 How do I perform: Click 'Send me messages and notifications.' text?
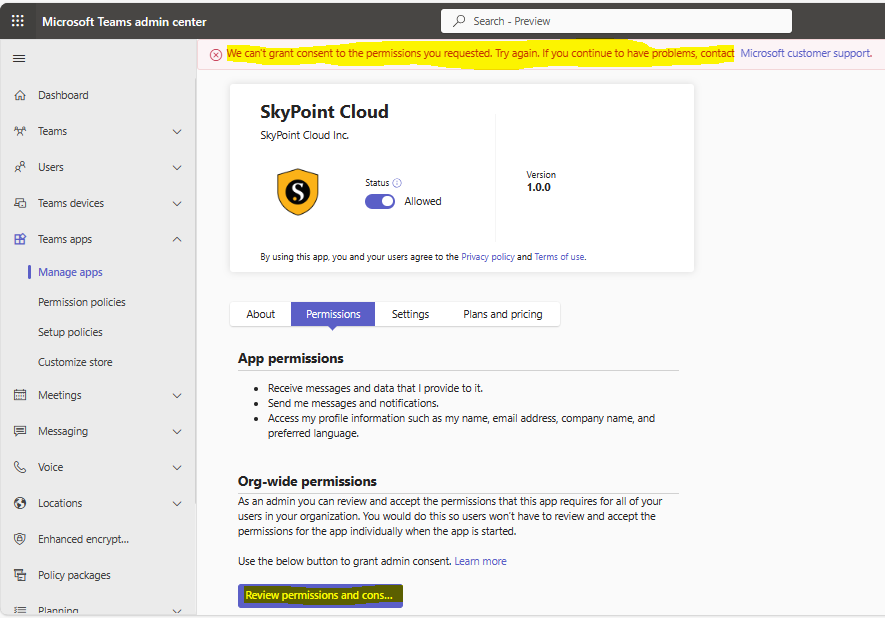353,403
